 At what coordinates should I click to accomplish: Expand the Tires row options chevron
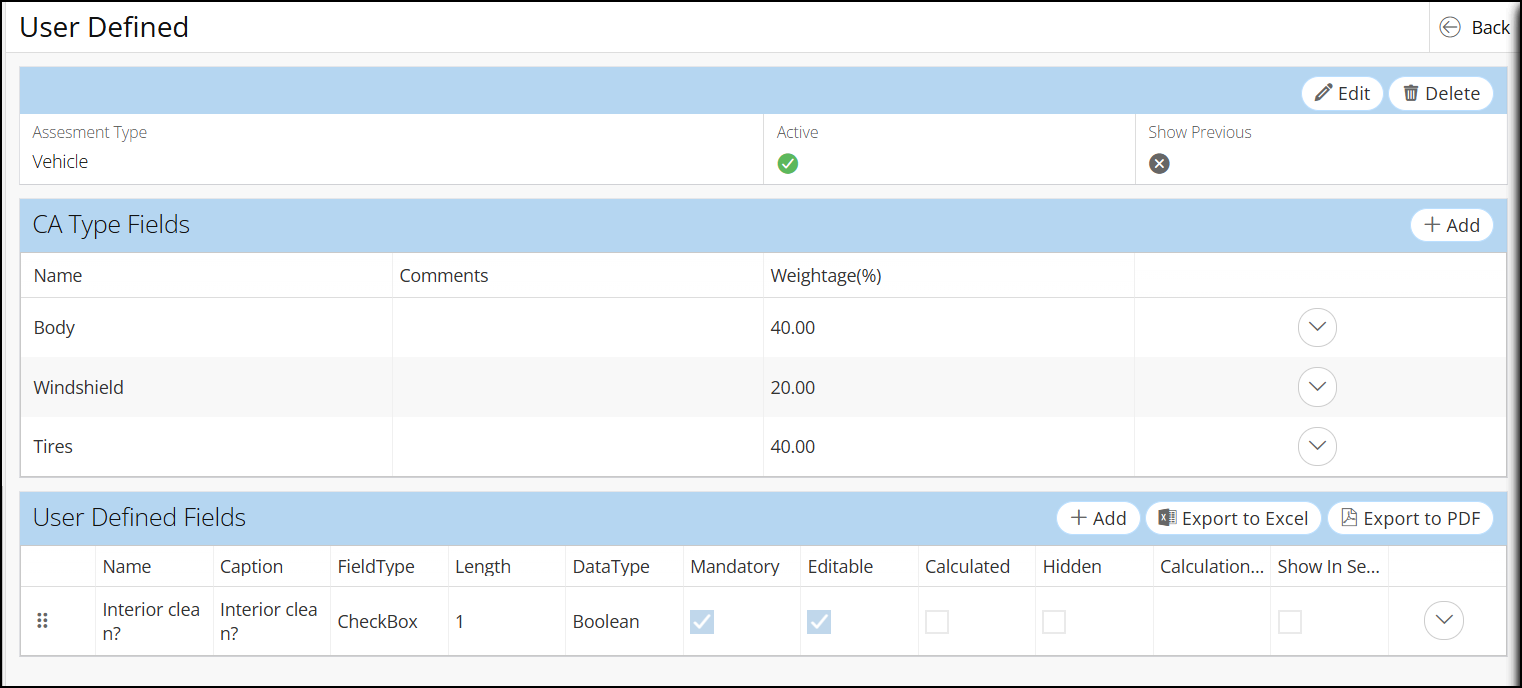pyautogui.click(x=1317, y=446)
